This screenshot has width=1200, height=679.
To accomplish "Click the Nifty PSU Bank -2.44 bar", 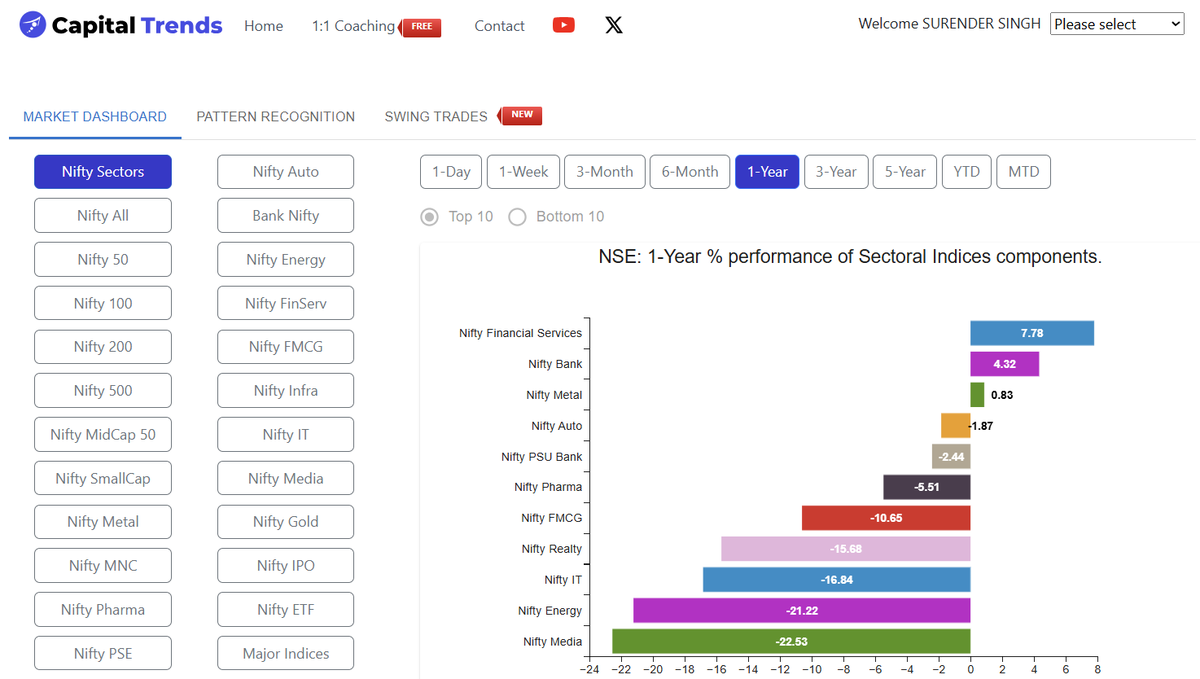I will (x=951, y=457).
